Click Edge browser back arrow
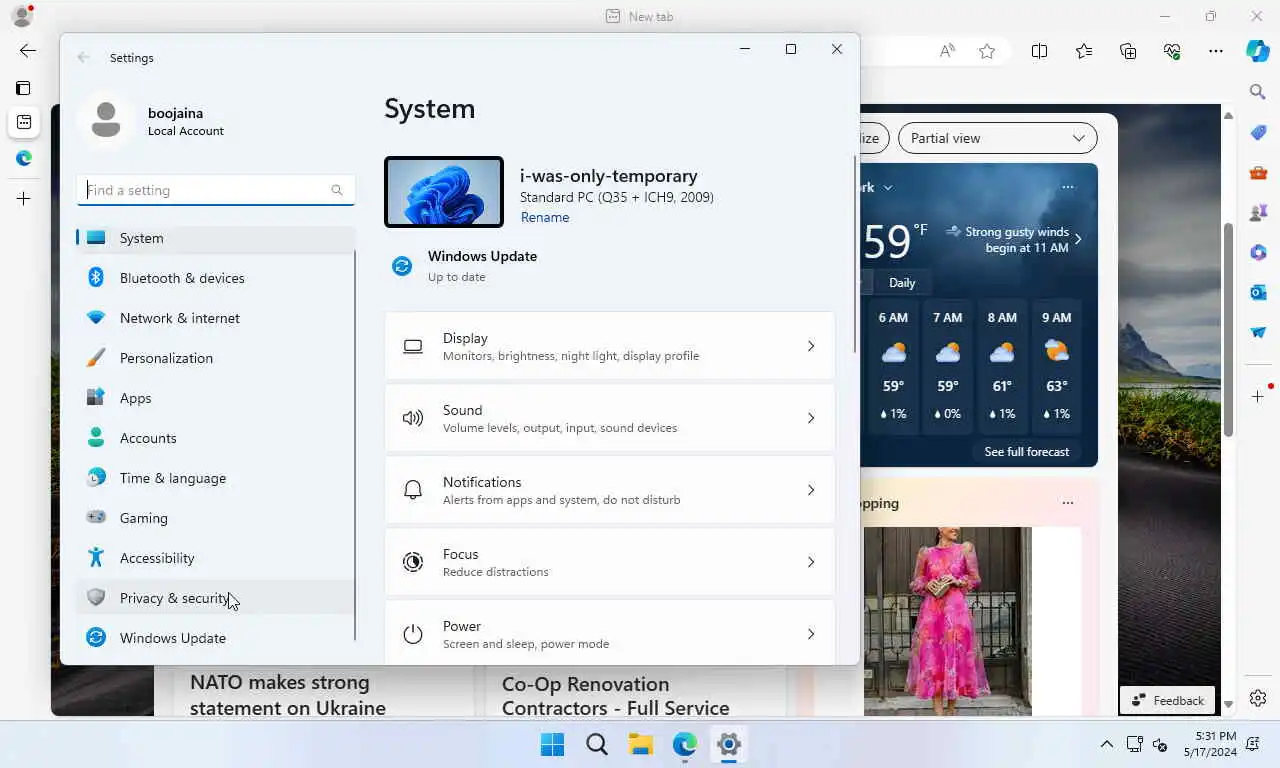The image size is (1280, 768). click(x=27, y=50)
